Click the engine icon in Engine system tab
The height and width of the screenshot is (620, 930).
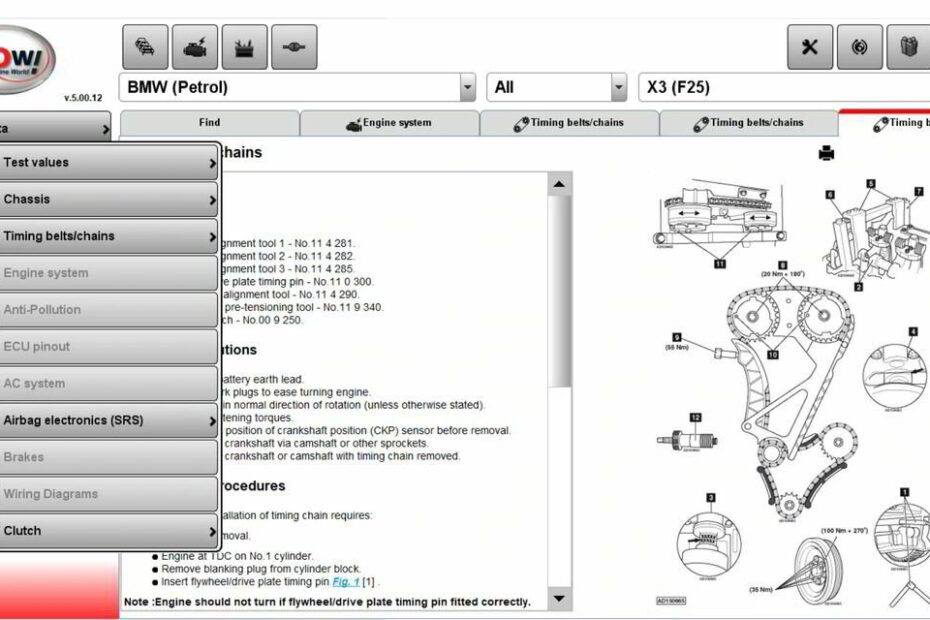(354, 124)
